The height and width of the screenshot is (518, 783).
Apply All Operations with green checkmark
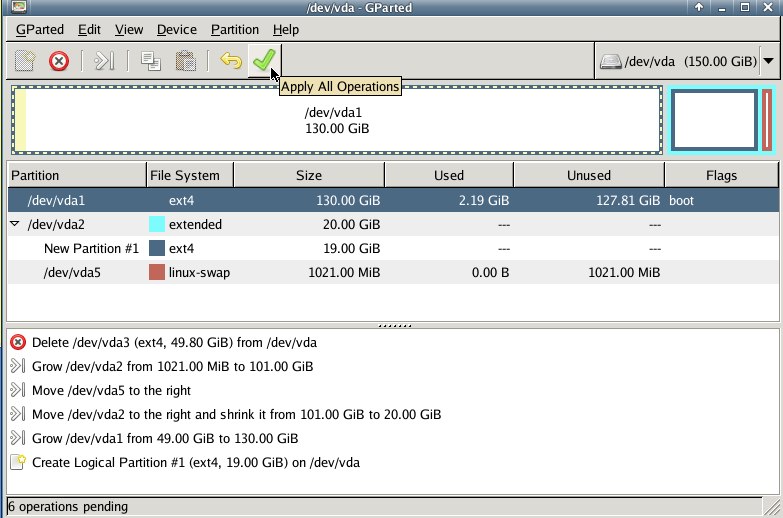[264, 60]
